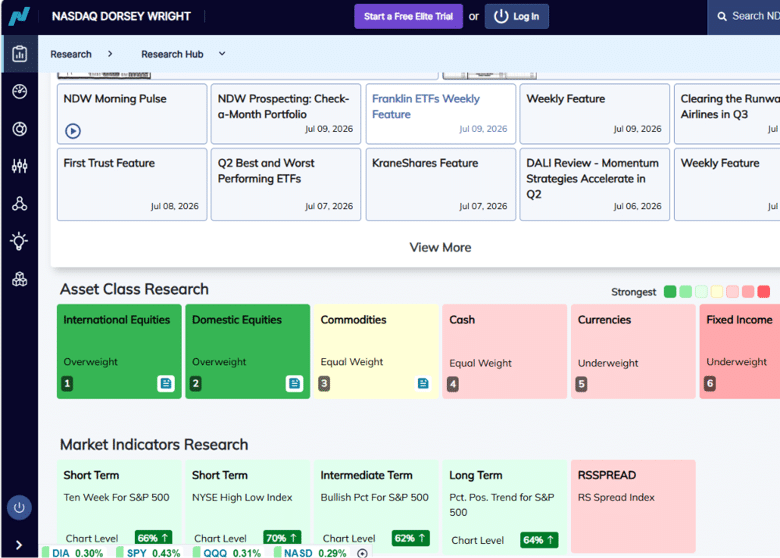Open the First Trust Feature card
Image resolution: width=780 pixels, height=558 pixels.
(132, 184)
